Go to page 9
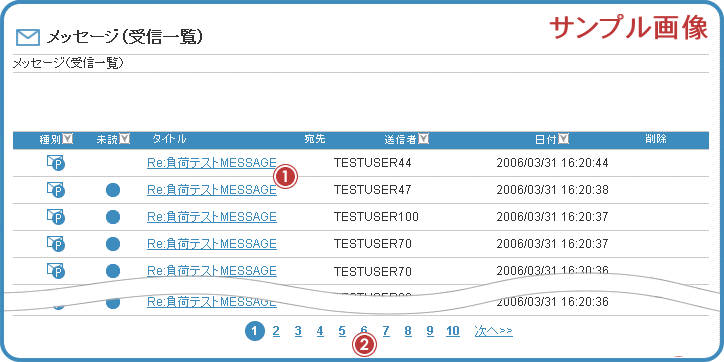This screenshot has height=362, width=724. (x=430, y=331)
